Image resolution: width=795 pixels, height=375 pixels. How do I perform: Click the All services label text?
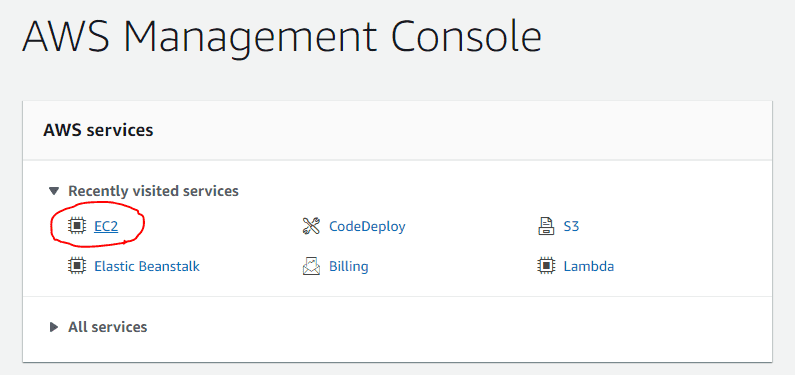coord(108,327)
